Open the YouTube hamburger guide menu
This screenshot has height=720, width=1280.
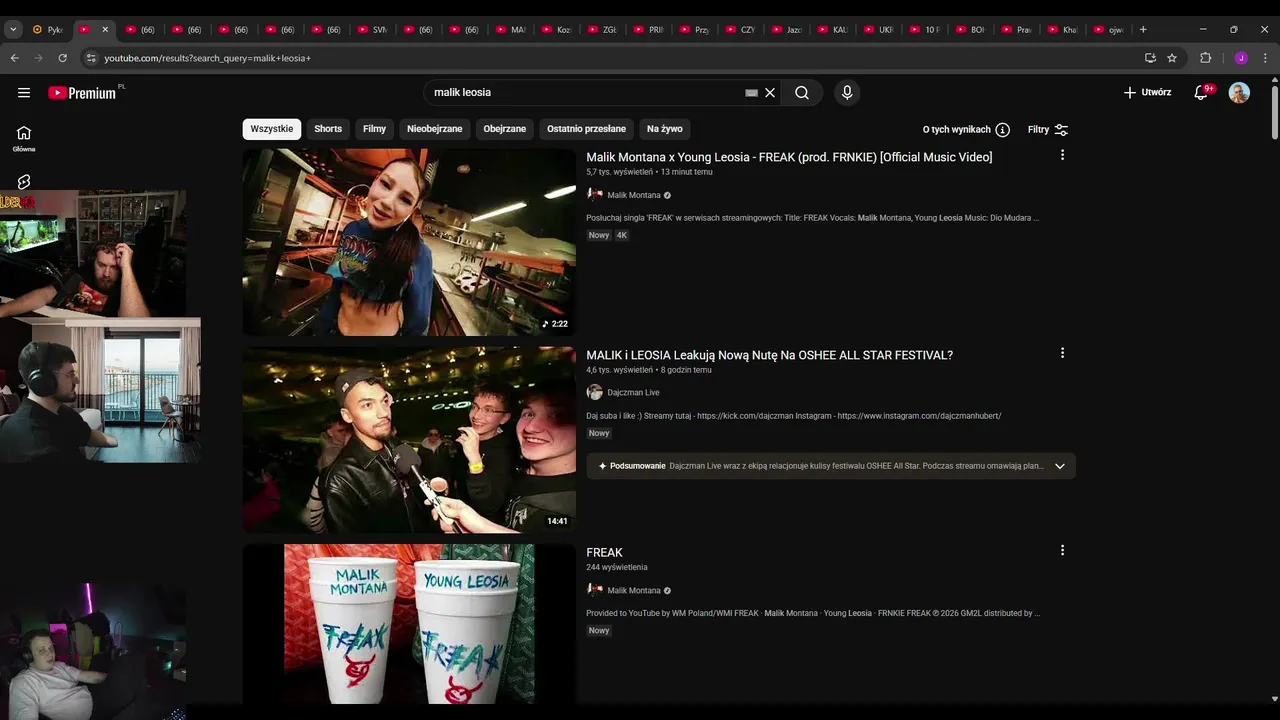[x=24, y=92]
